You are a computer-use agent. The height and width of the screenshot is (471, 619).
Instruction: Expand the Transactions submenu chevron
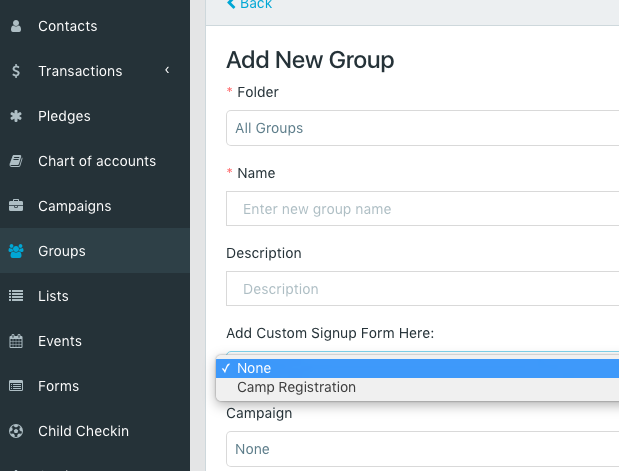[x=167, y=70]
